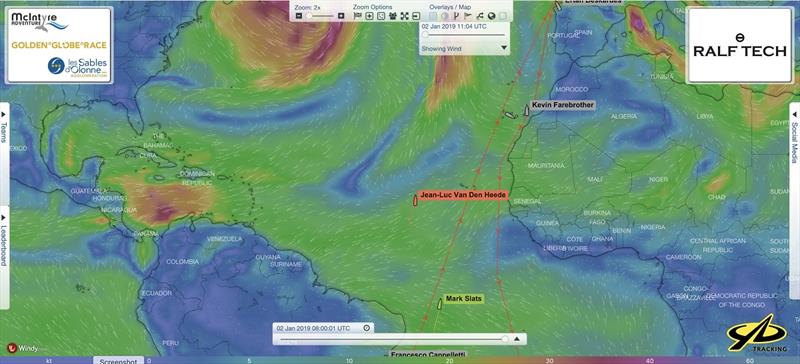Viewport: 800px width, 364px height.
Task: Click the zoom to area icon
Action: [x=381, y=16]
